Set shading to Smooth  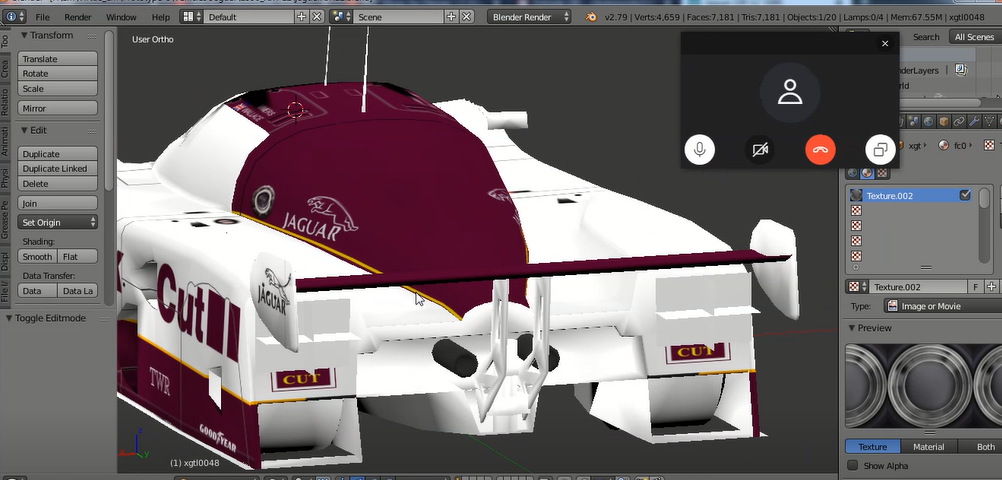(37, 256)
